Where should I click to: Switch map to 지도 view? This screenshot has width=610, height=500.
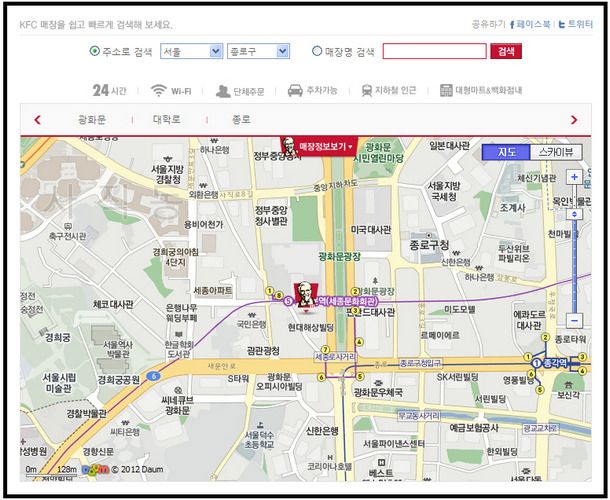506,152
